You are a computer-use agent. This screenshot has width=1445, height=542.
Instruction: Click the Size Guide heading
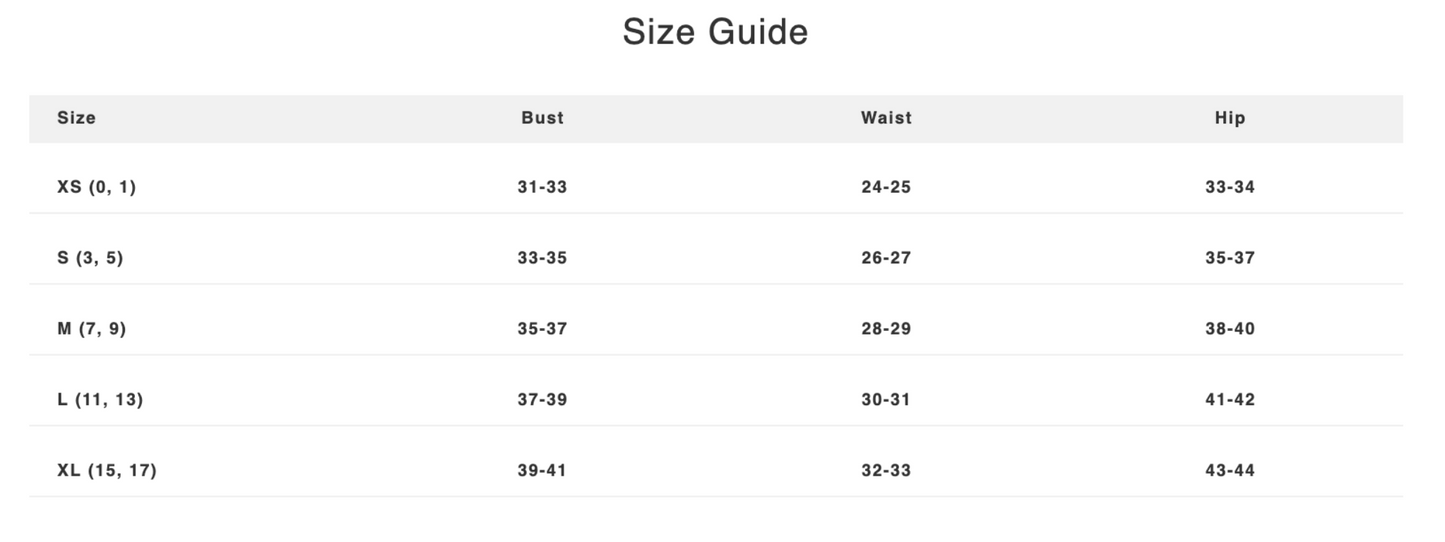pyautogui.click(x=715, y=32)
